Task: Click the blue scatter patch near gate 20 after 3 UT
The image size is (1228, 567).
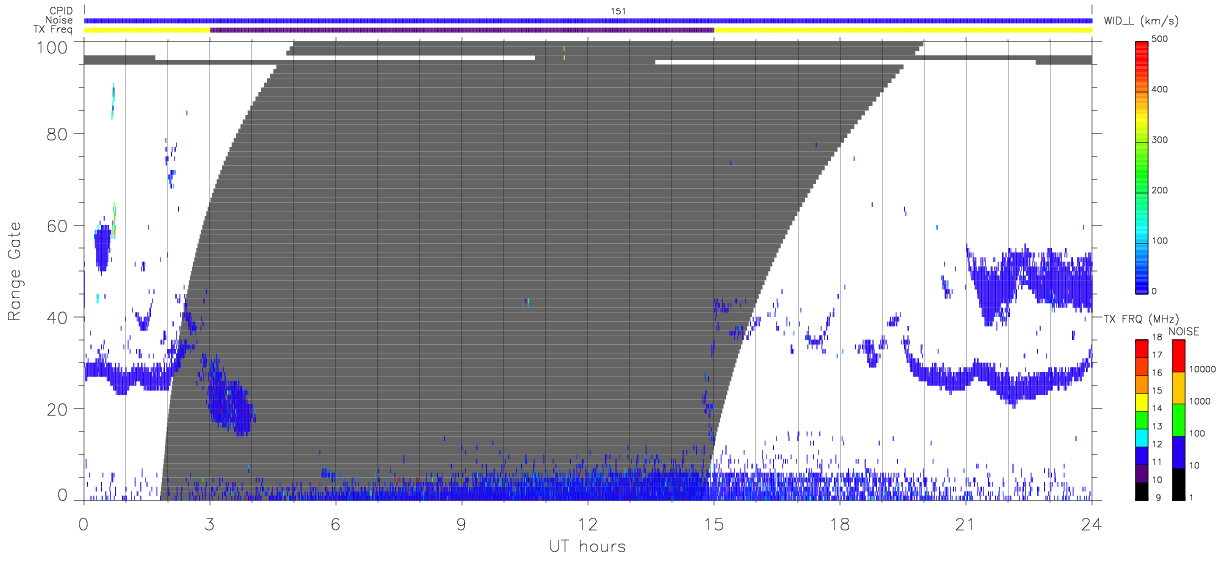Action: pos(230,400)
